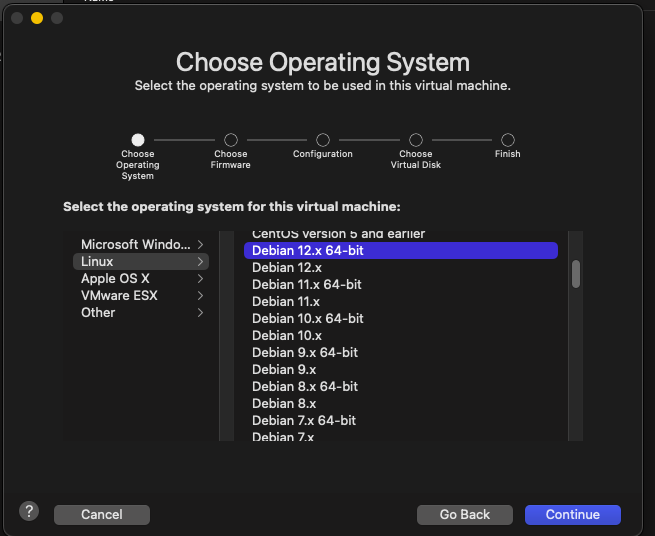Choose Debian 11.x 64-bit
The image size is (655, 536).
306,285
